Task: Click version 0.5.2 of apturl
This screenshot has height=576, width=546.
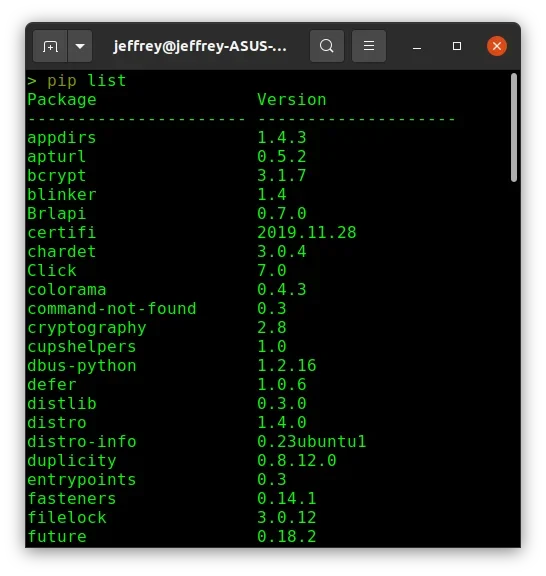Action: (x=281, y=157)
